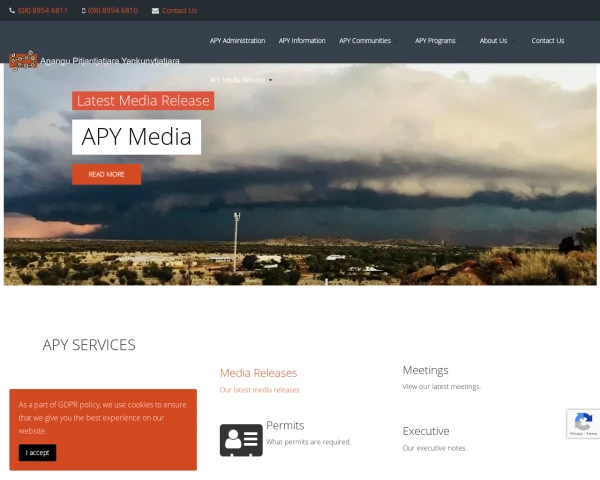Viewport: 600px width, 480px height.
Task: Click 'Our executive notes.' text
Action: pos(435,448)
